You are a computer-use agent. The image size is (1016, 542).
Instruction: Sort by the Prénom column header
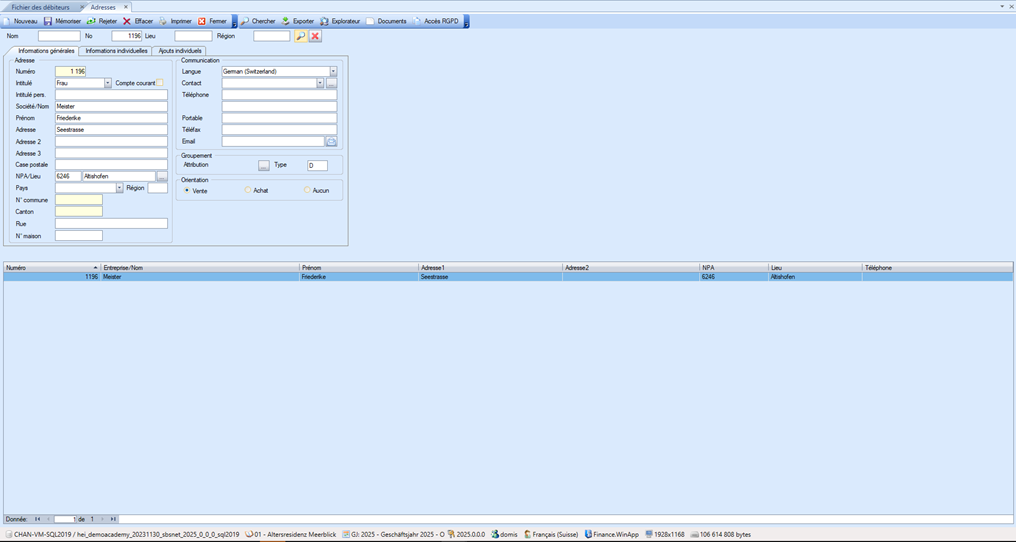(359, 268)
